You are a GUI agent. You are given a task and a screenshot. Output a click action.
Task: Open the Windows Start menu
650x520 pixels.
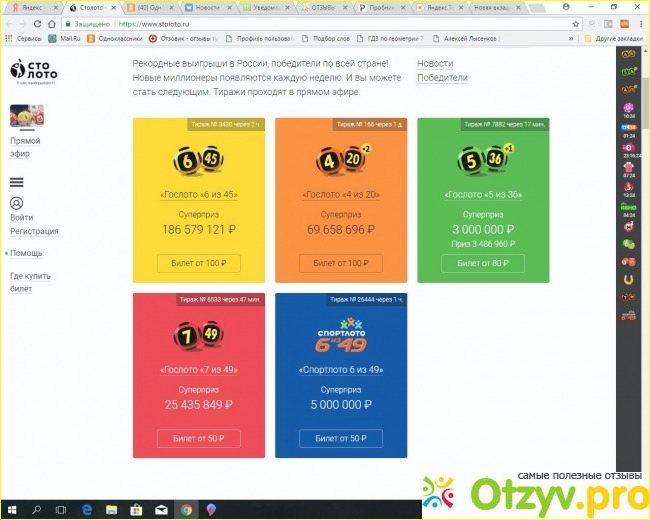[x=12, y=509]
